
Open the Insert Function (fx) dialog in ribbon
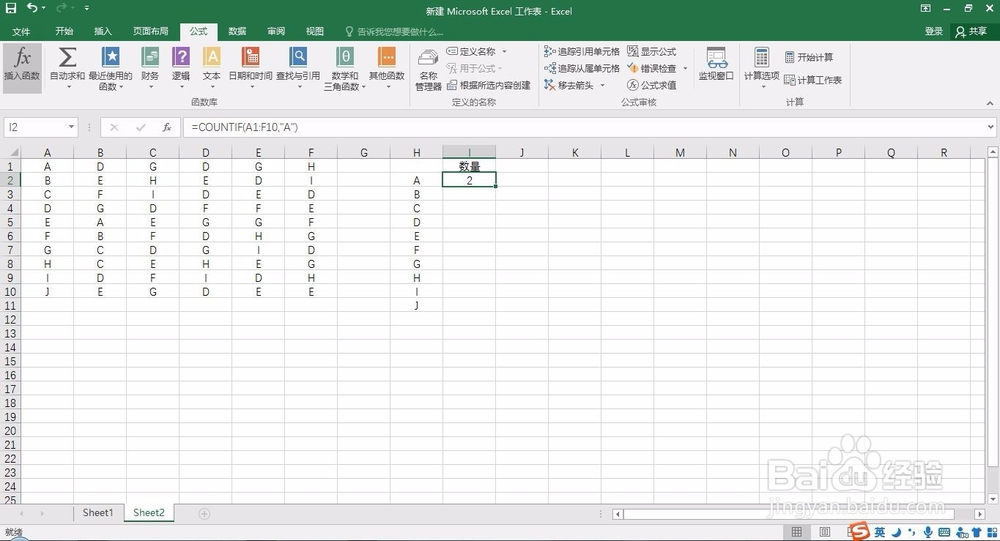22,68
